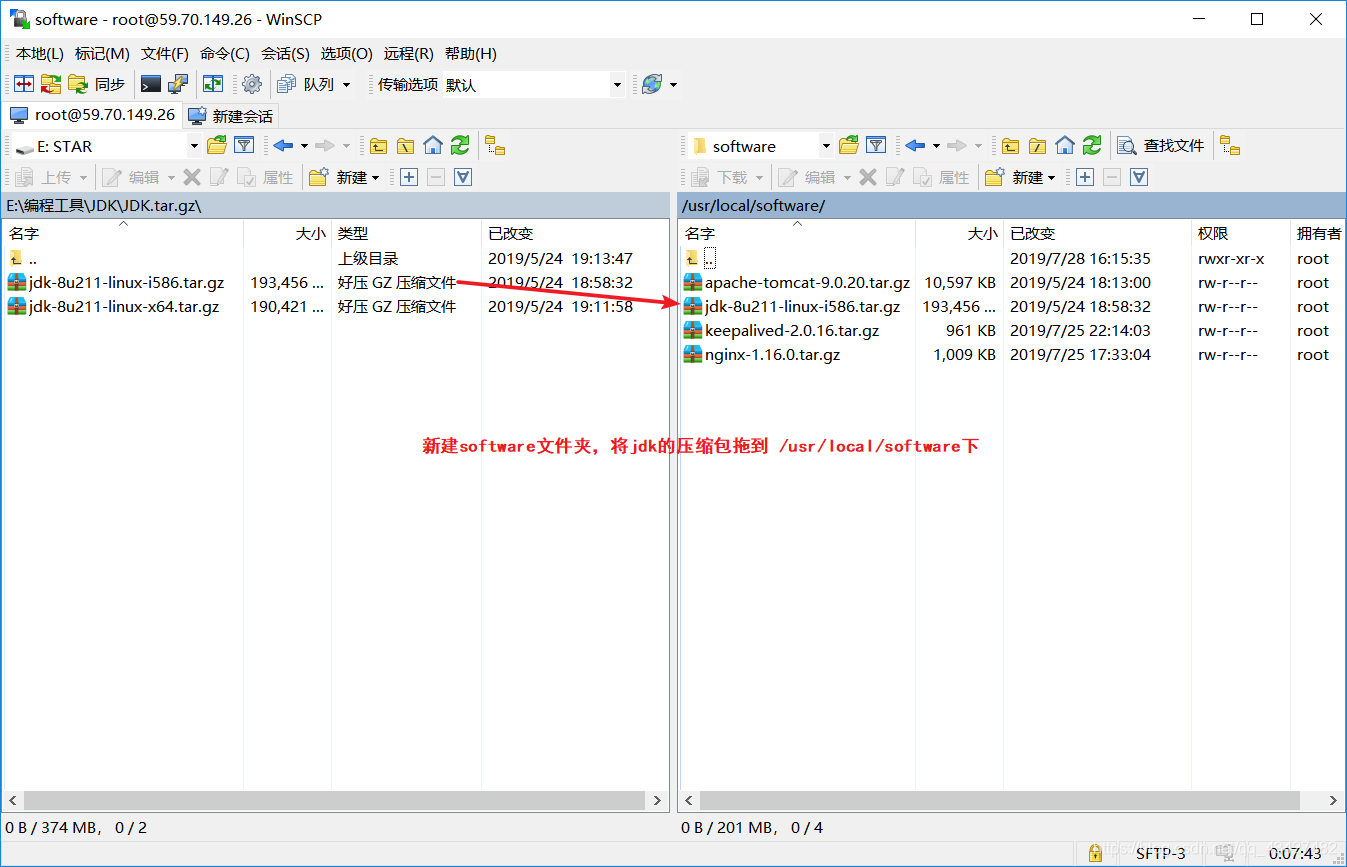Refresh the local panel
Viewport: 1347px width, 867px height.
[460, 146]
